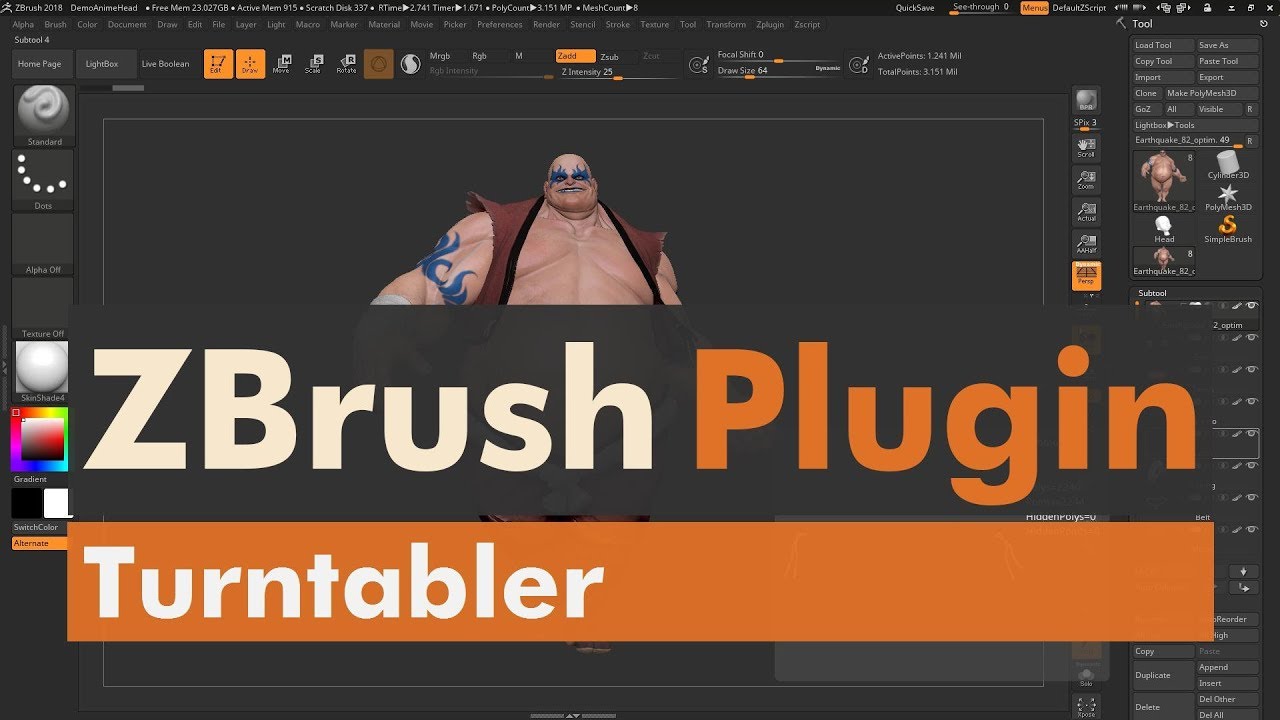Viewport: 1280px width, 720px height.
Task: Toggle the Persp perspective icon
Action: click(1086, 276)
